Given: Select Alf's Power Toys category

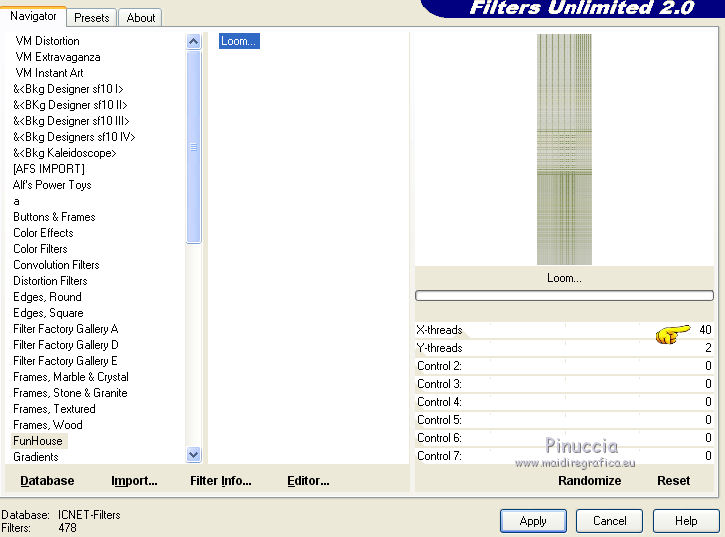Looking at the screenshot, I should point(52,185).
